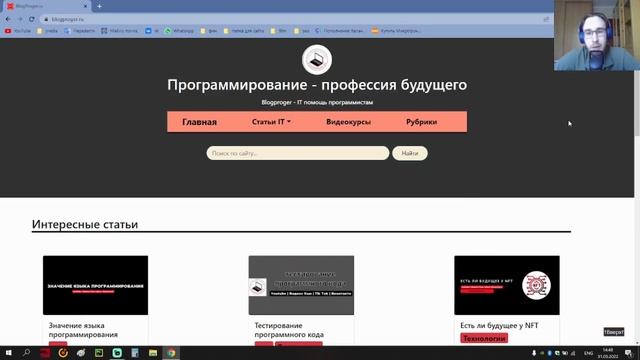
Task: Click the 'Технологии' category tag
Action: click(484, 338)
